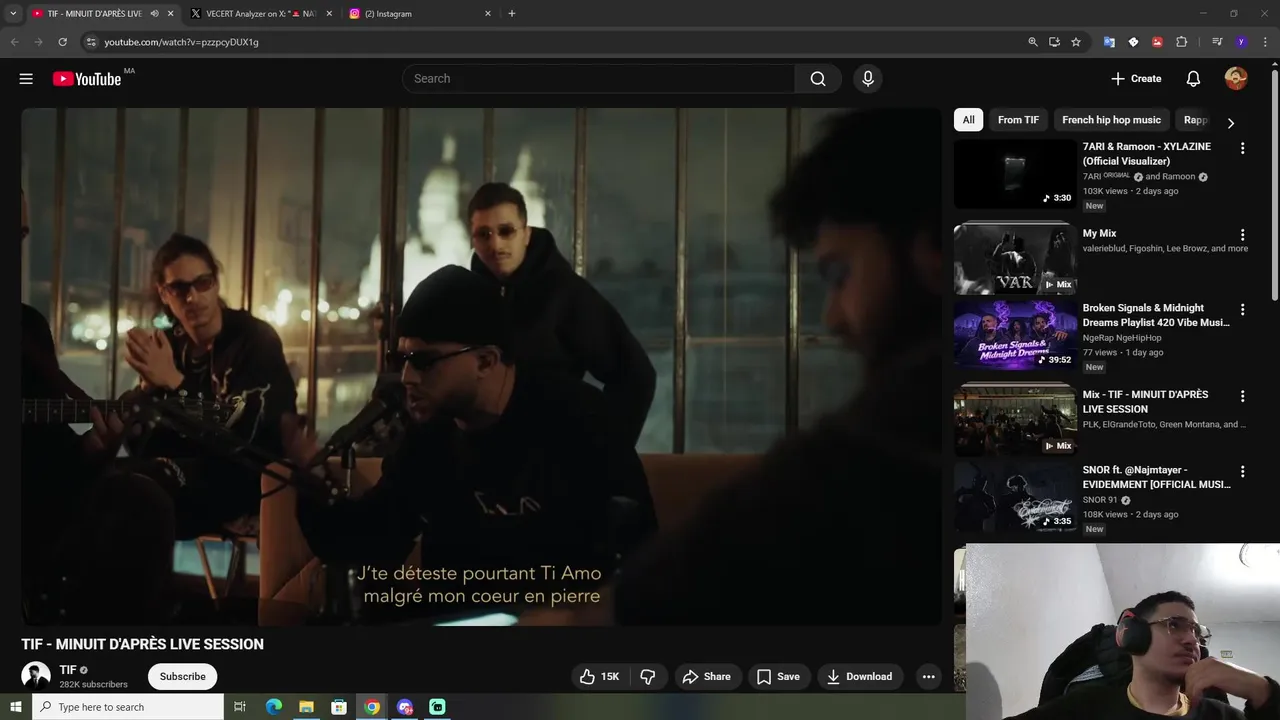Bookmark this page with the star icon
Screen dimensions: 1280x720
coord(1076,42)
